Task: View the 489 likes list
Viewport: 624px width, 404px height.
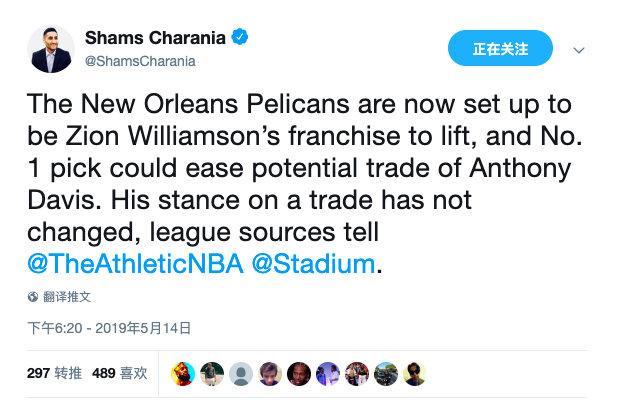Action: tap(119, 373)
